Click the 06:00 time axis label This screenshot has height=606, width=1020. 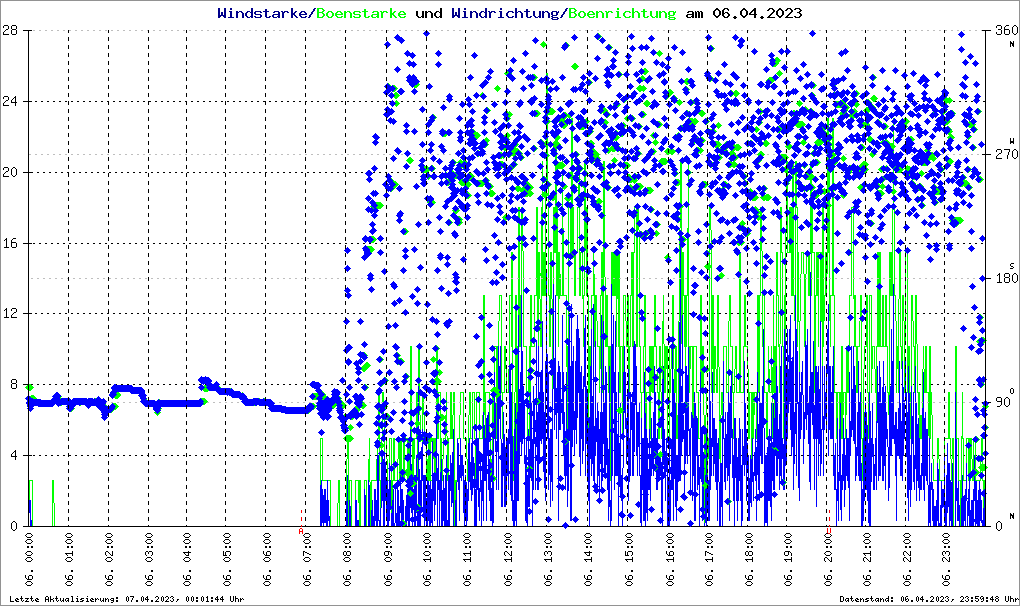[x=267, y=558]
